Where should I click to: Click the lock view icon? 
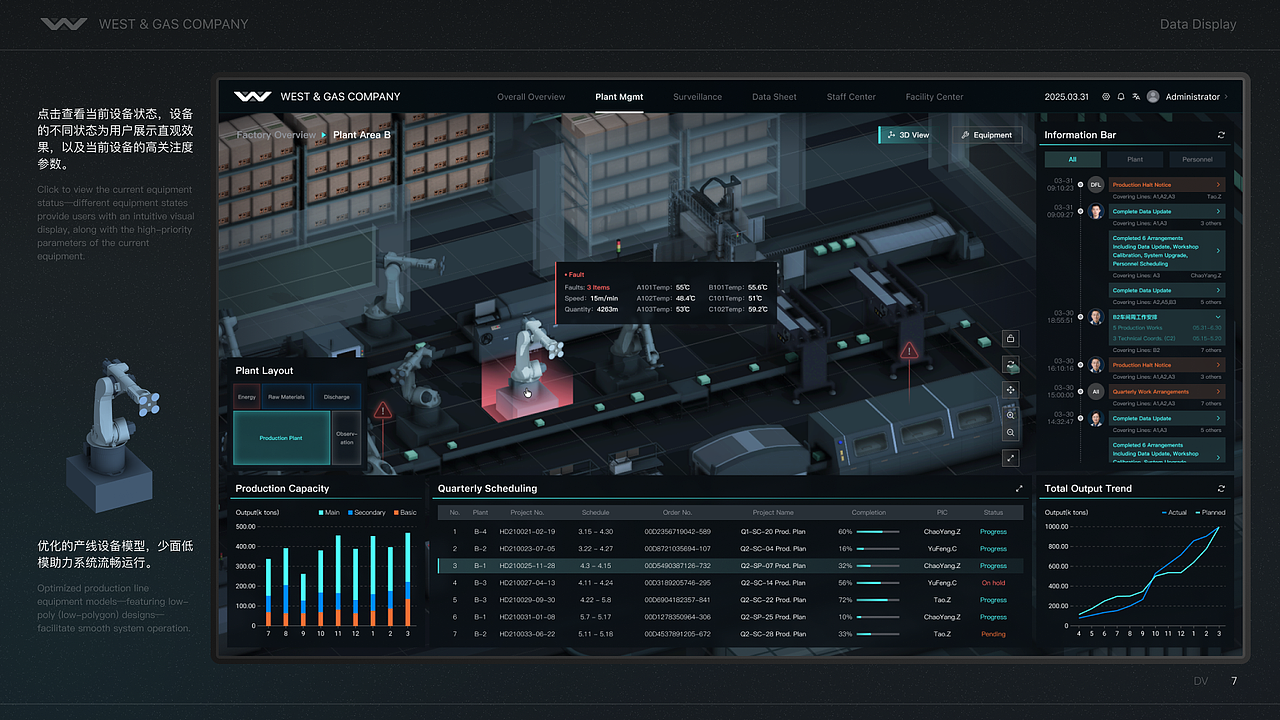click(1011, 339)
